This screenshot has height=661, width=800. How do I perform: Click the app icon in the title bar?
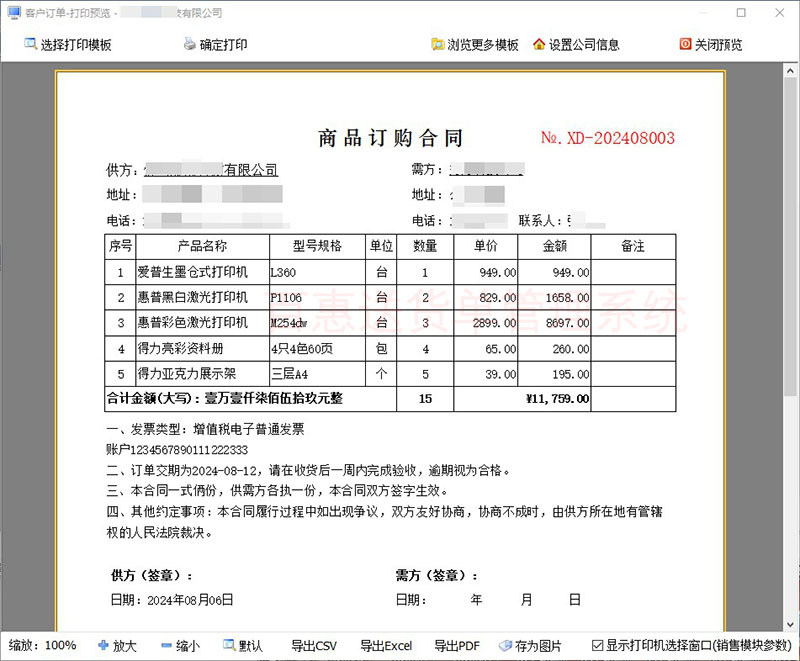(x=14, y=13)
